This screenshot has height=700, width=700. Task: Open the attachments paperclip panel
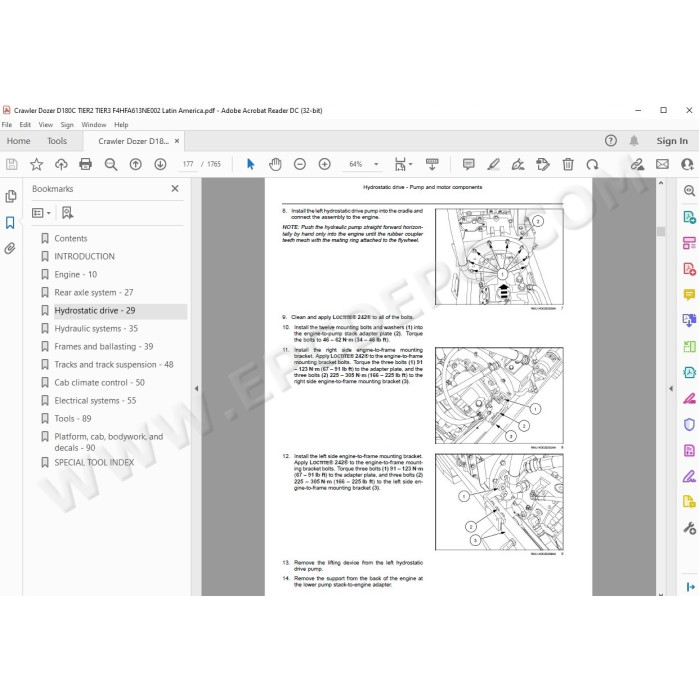(10, 248)
